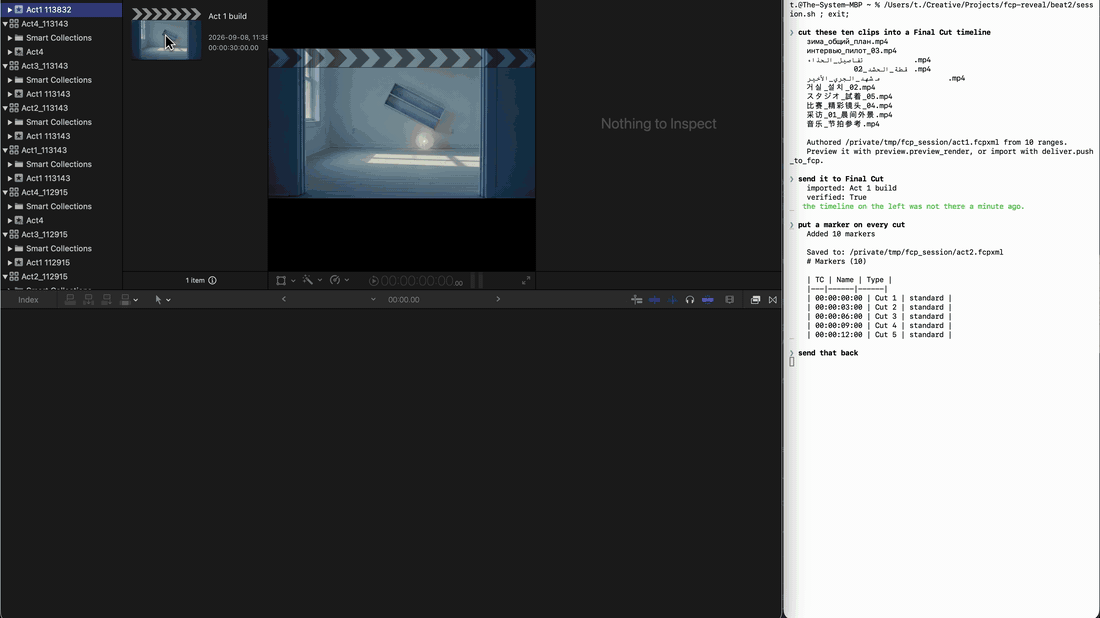Click the Overwrite edit icon
This screenshot has width=1100, height=618.
click(x=125, y=300)
